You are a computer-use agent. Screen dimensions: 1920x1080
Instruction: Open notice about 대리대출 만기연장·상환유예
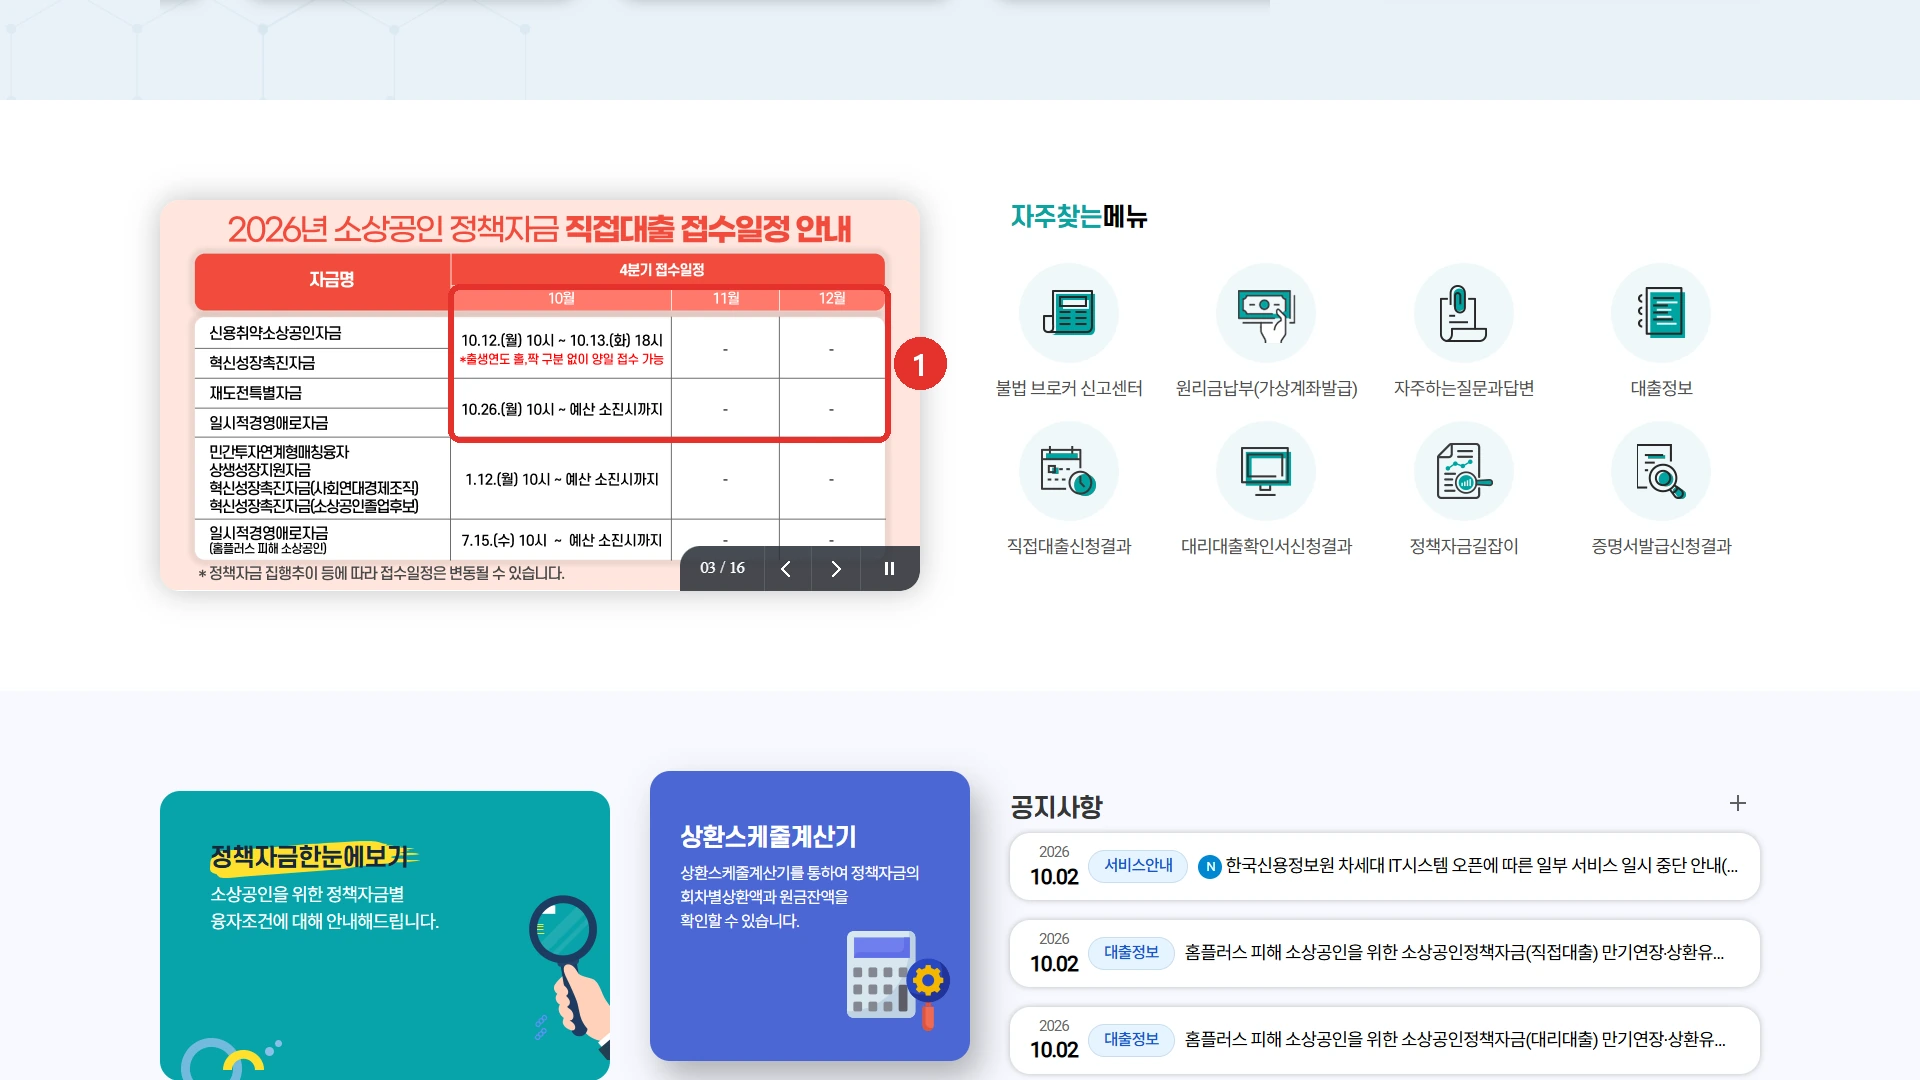(1385, 1040)
